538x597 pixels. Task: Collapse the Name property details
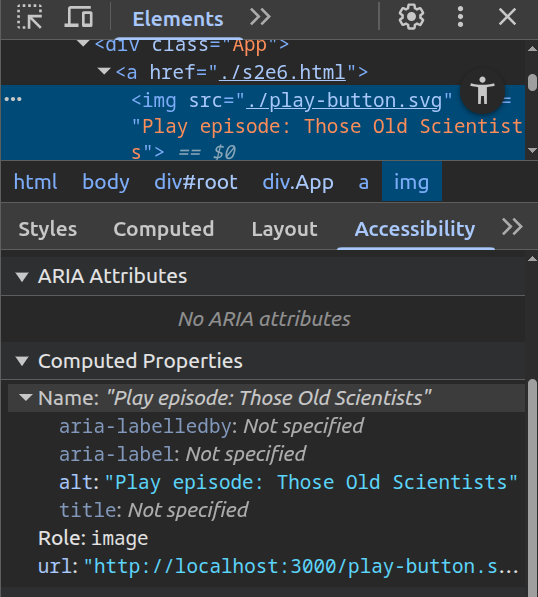point(26,397)
